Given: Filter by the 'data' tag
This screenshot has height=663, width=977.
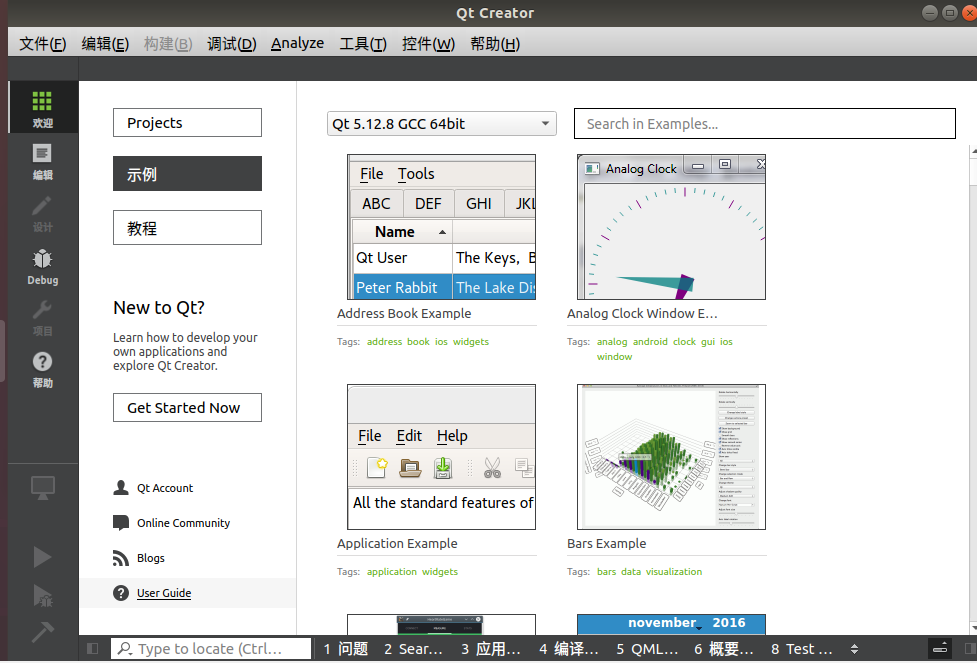Looking at the screenshot, I should click(x=631, y=571).
